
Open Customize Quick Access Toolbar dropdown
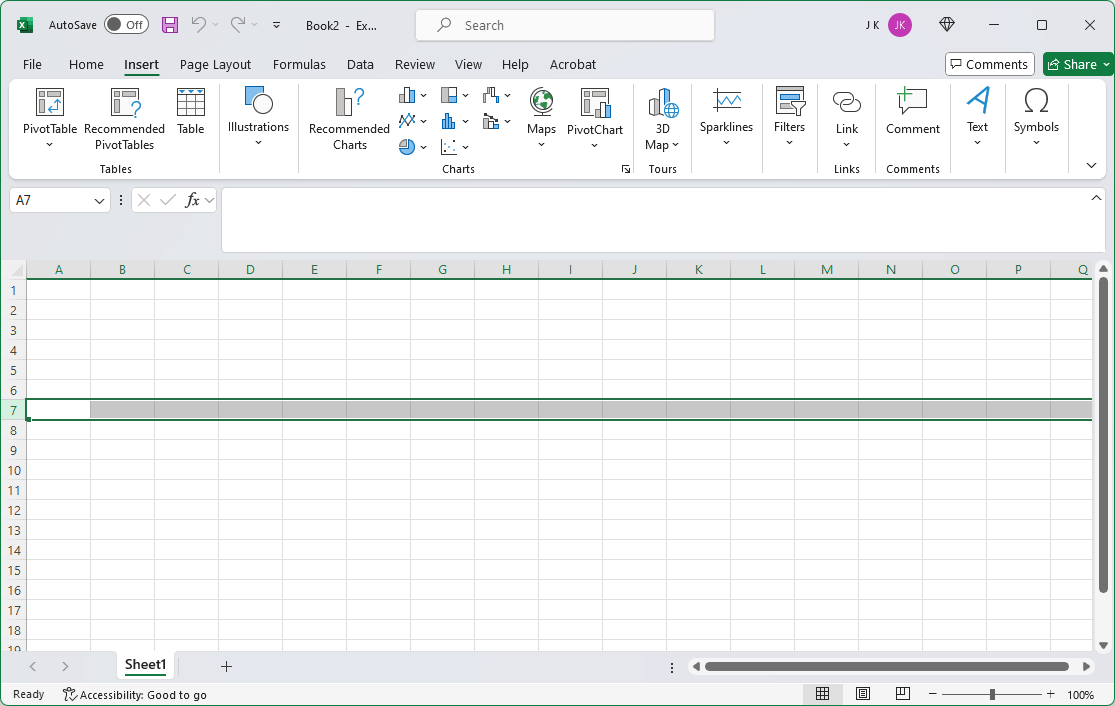(277, 25)
